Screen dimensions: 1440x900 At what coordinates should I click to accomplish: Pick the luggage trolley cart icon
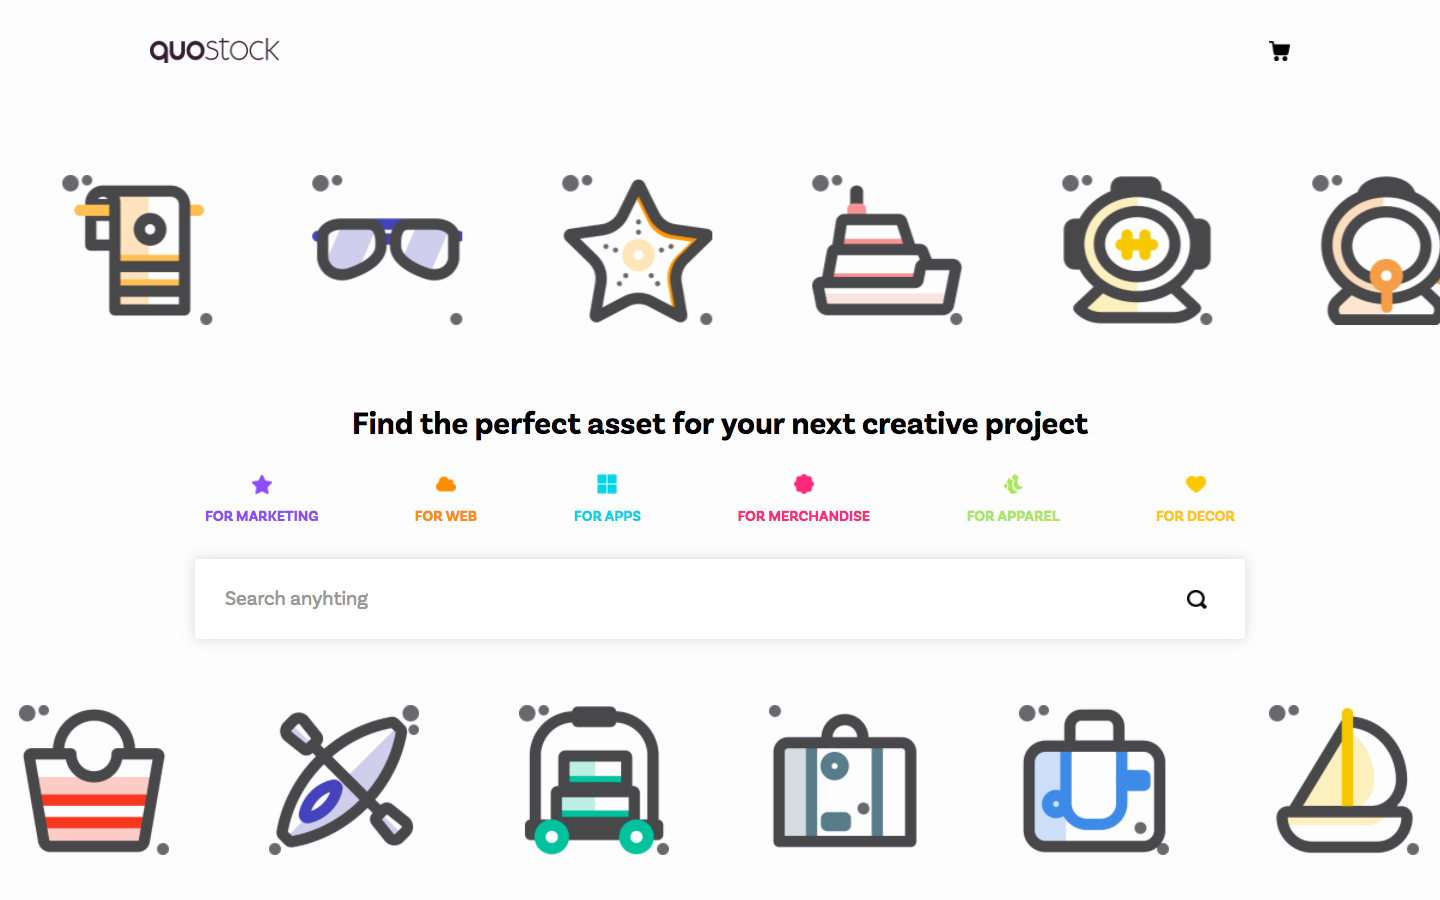point(594,780)
